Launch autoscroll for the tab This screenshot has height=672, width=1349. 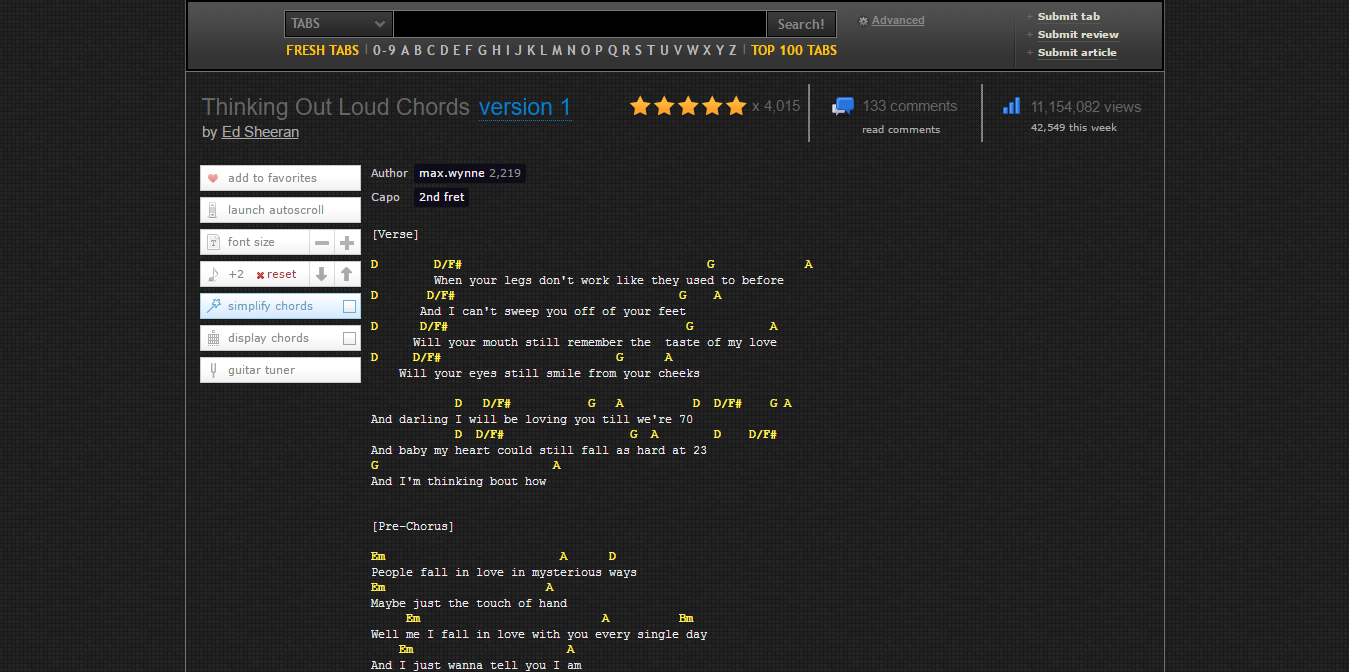tap(275, 210)
